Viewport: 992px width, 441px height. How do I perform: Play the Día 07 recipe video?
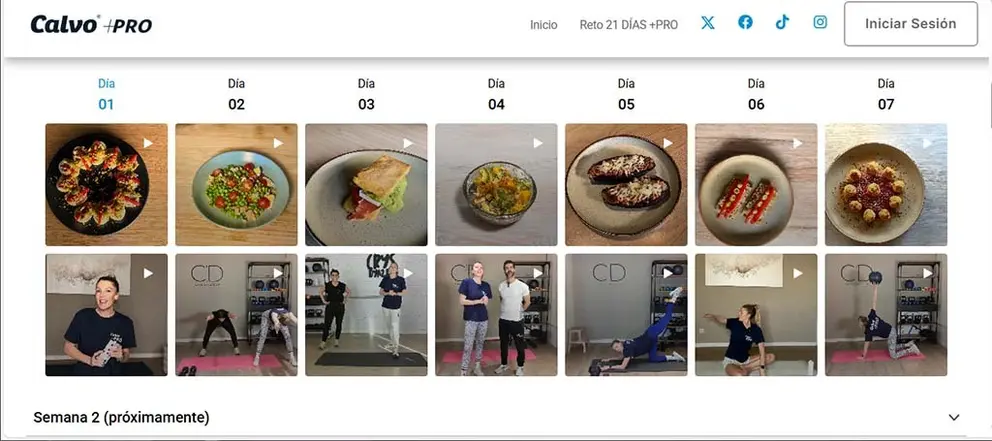[x=885, y=184]
